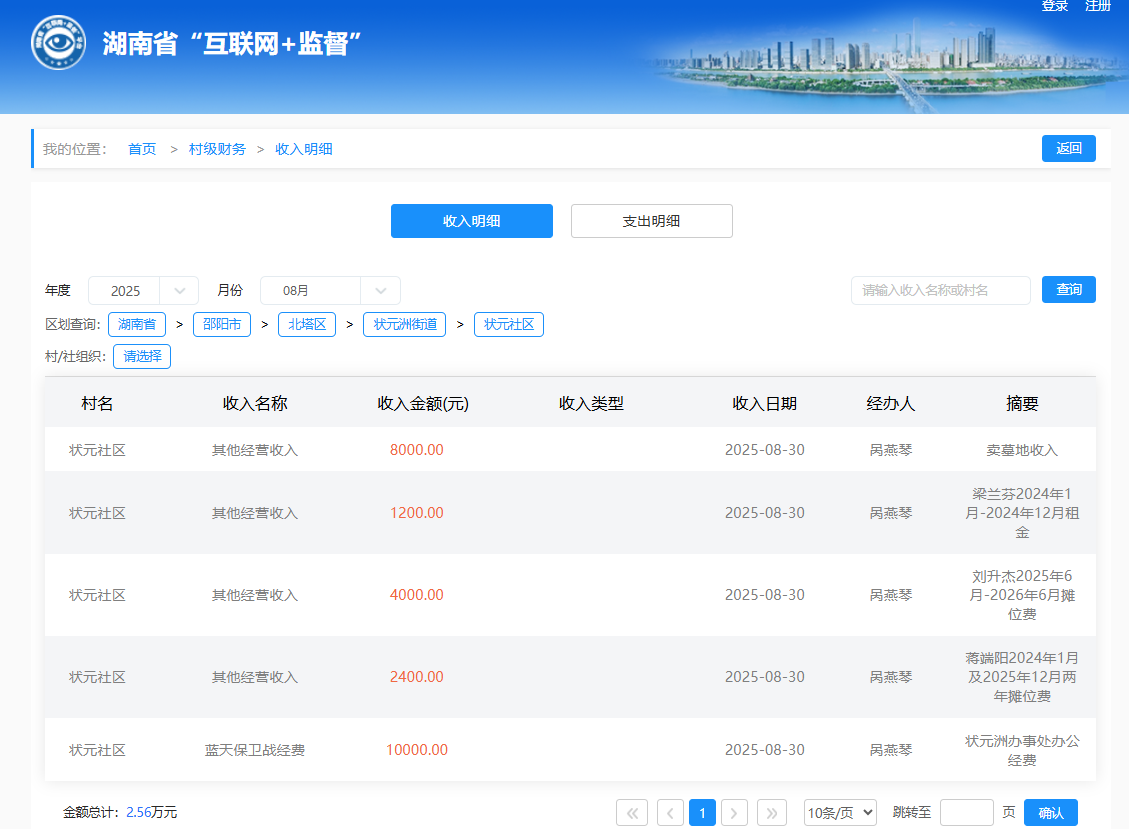This screenshot has height=829, width=1129.
Task: Click the 返回 button
Action: coord(1068,149)
